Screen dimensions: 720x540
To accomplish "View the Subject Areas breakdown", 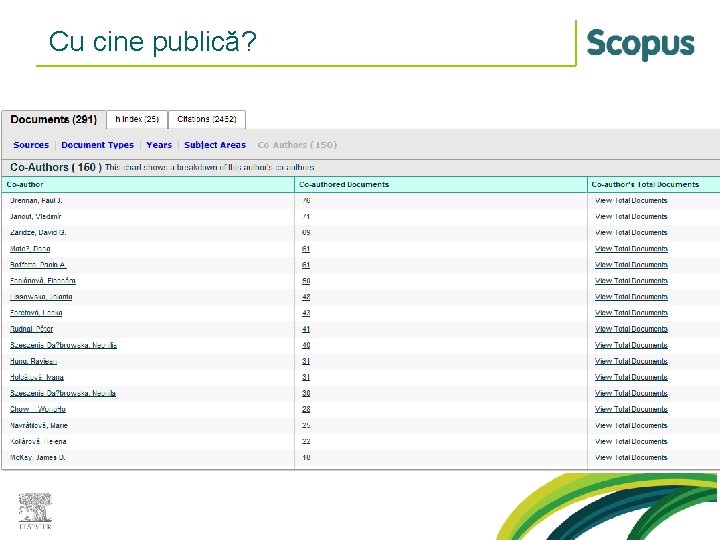I will click(215, 145).
